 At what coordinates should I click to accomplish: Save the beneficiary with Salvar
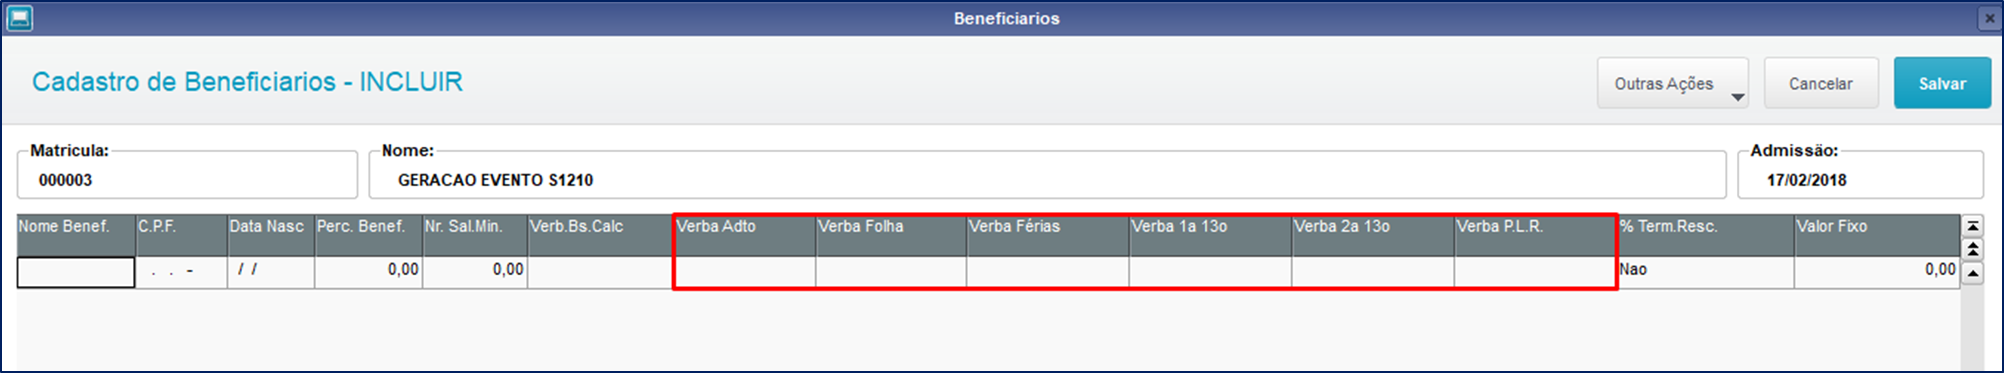(1941, 83)
